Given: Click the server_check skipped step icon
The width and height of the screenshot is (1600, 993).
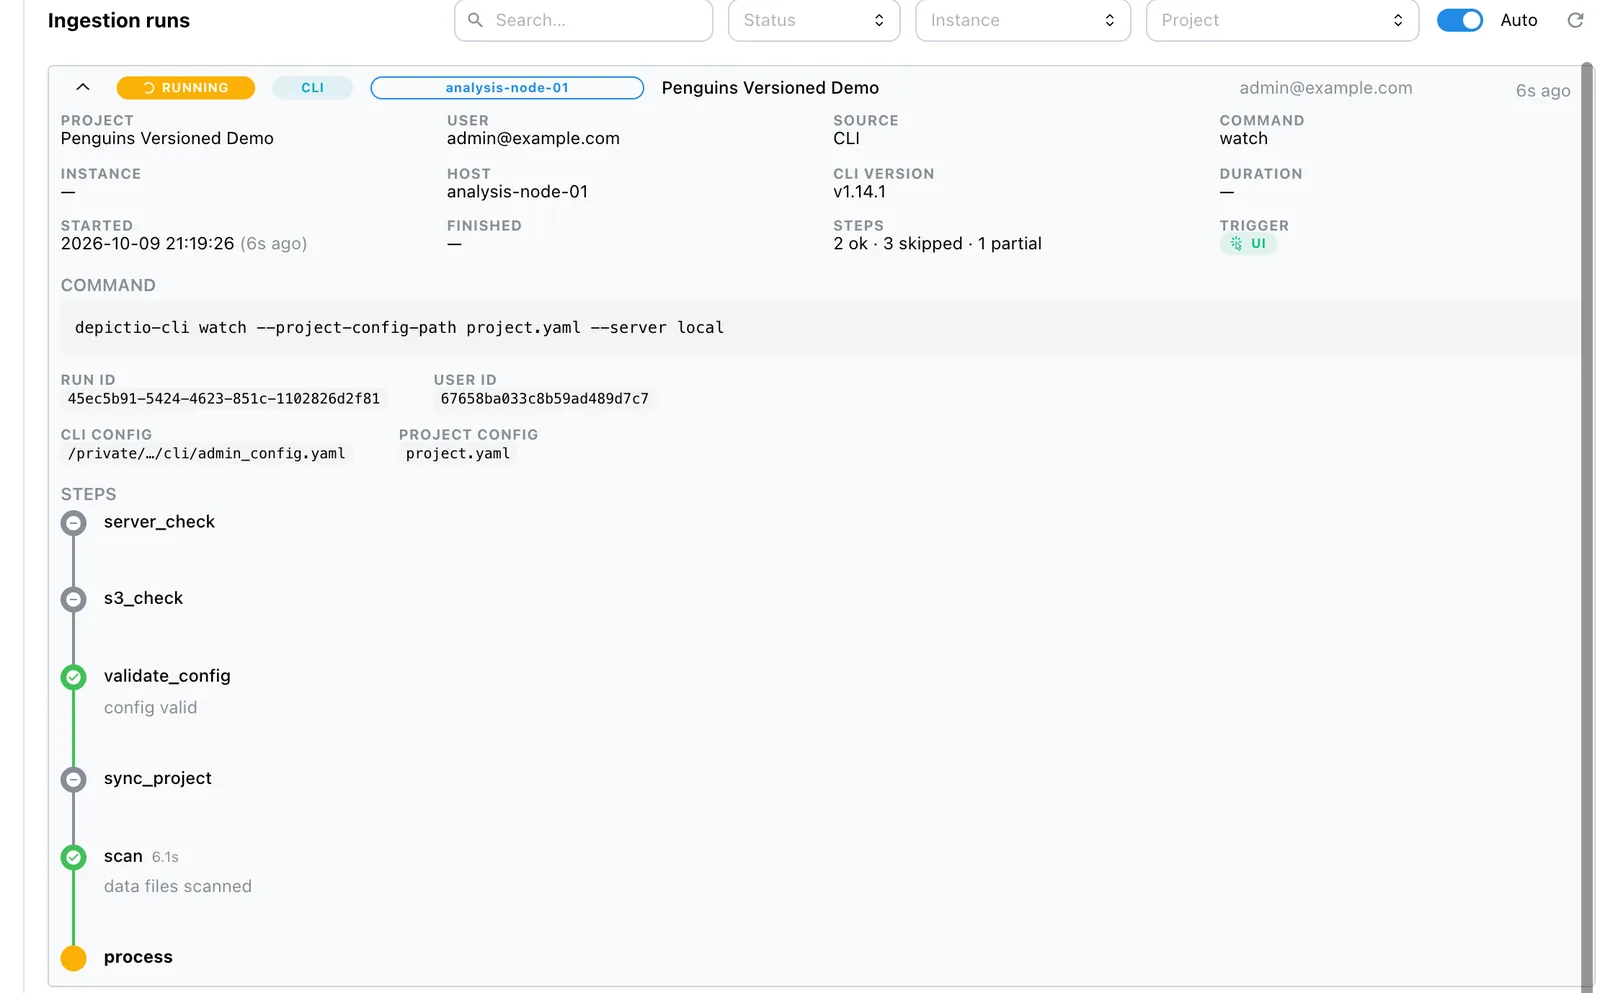Looking at the screenshot, I should point(74,523).
